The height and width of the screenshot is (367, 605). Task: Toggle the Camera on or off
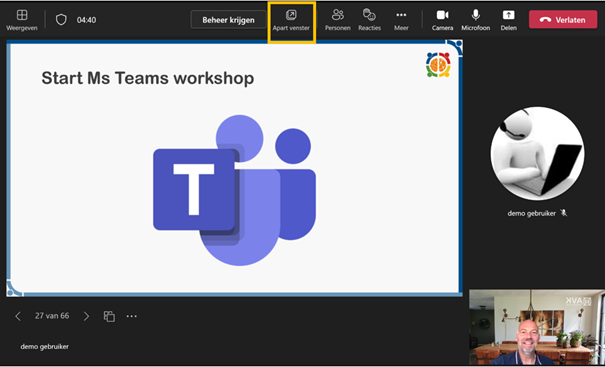click(x=442, y=20)
